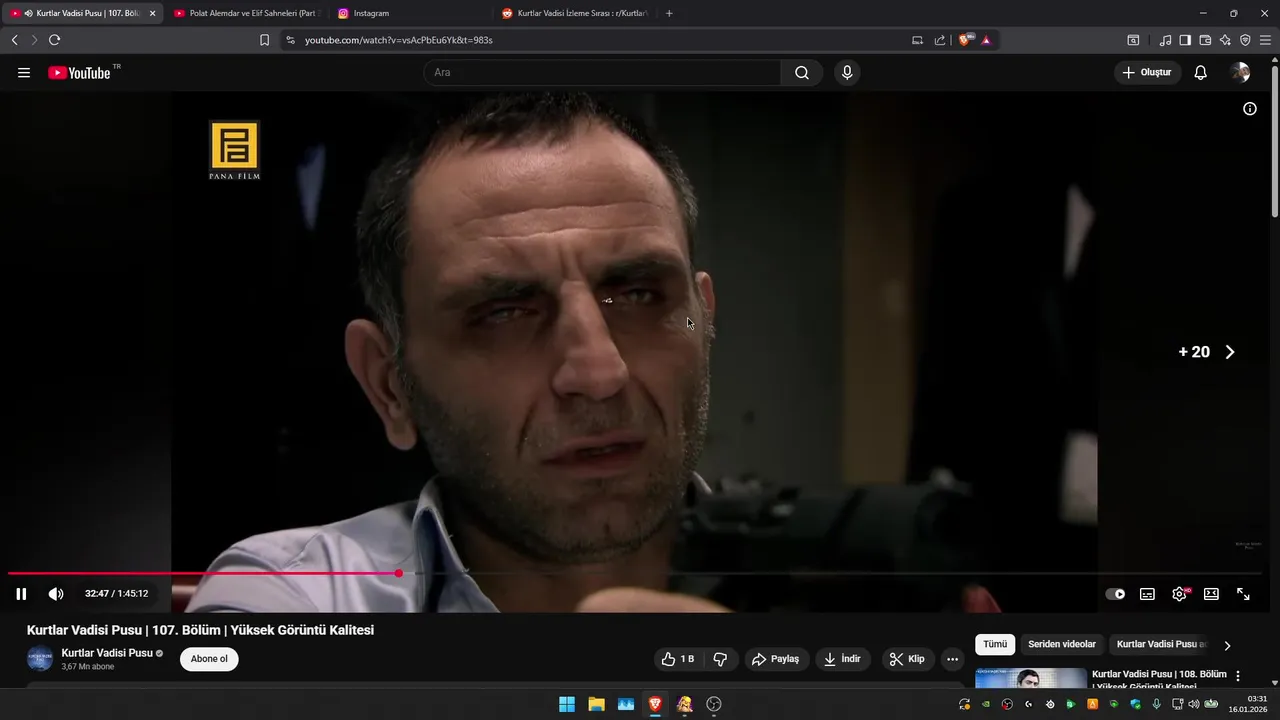Screen dimensions: 1280x720
Task: Go to the YouTube home logo
Action: pos(79,73)
